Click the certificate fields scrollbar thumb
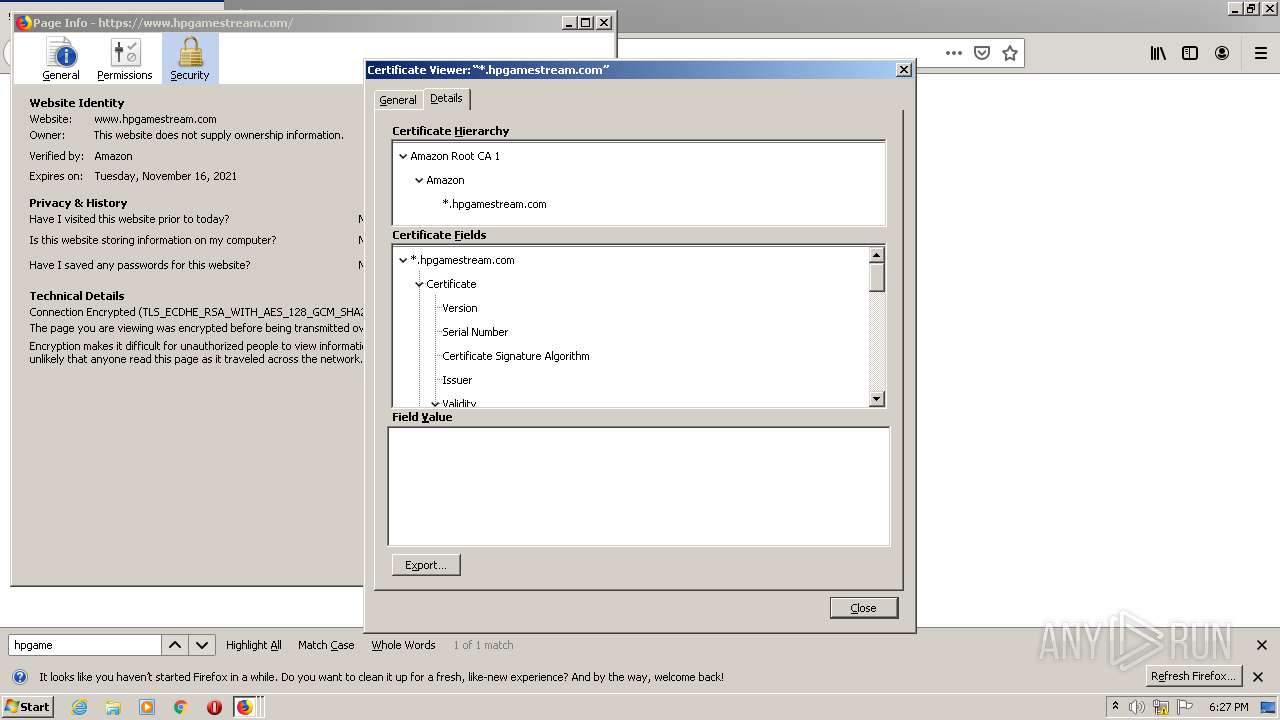 [877, 277]
